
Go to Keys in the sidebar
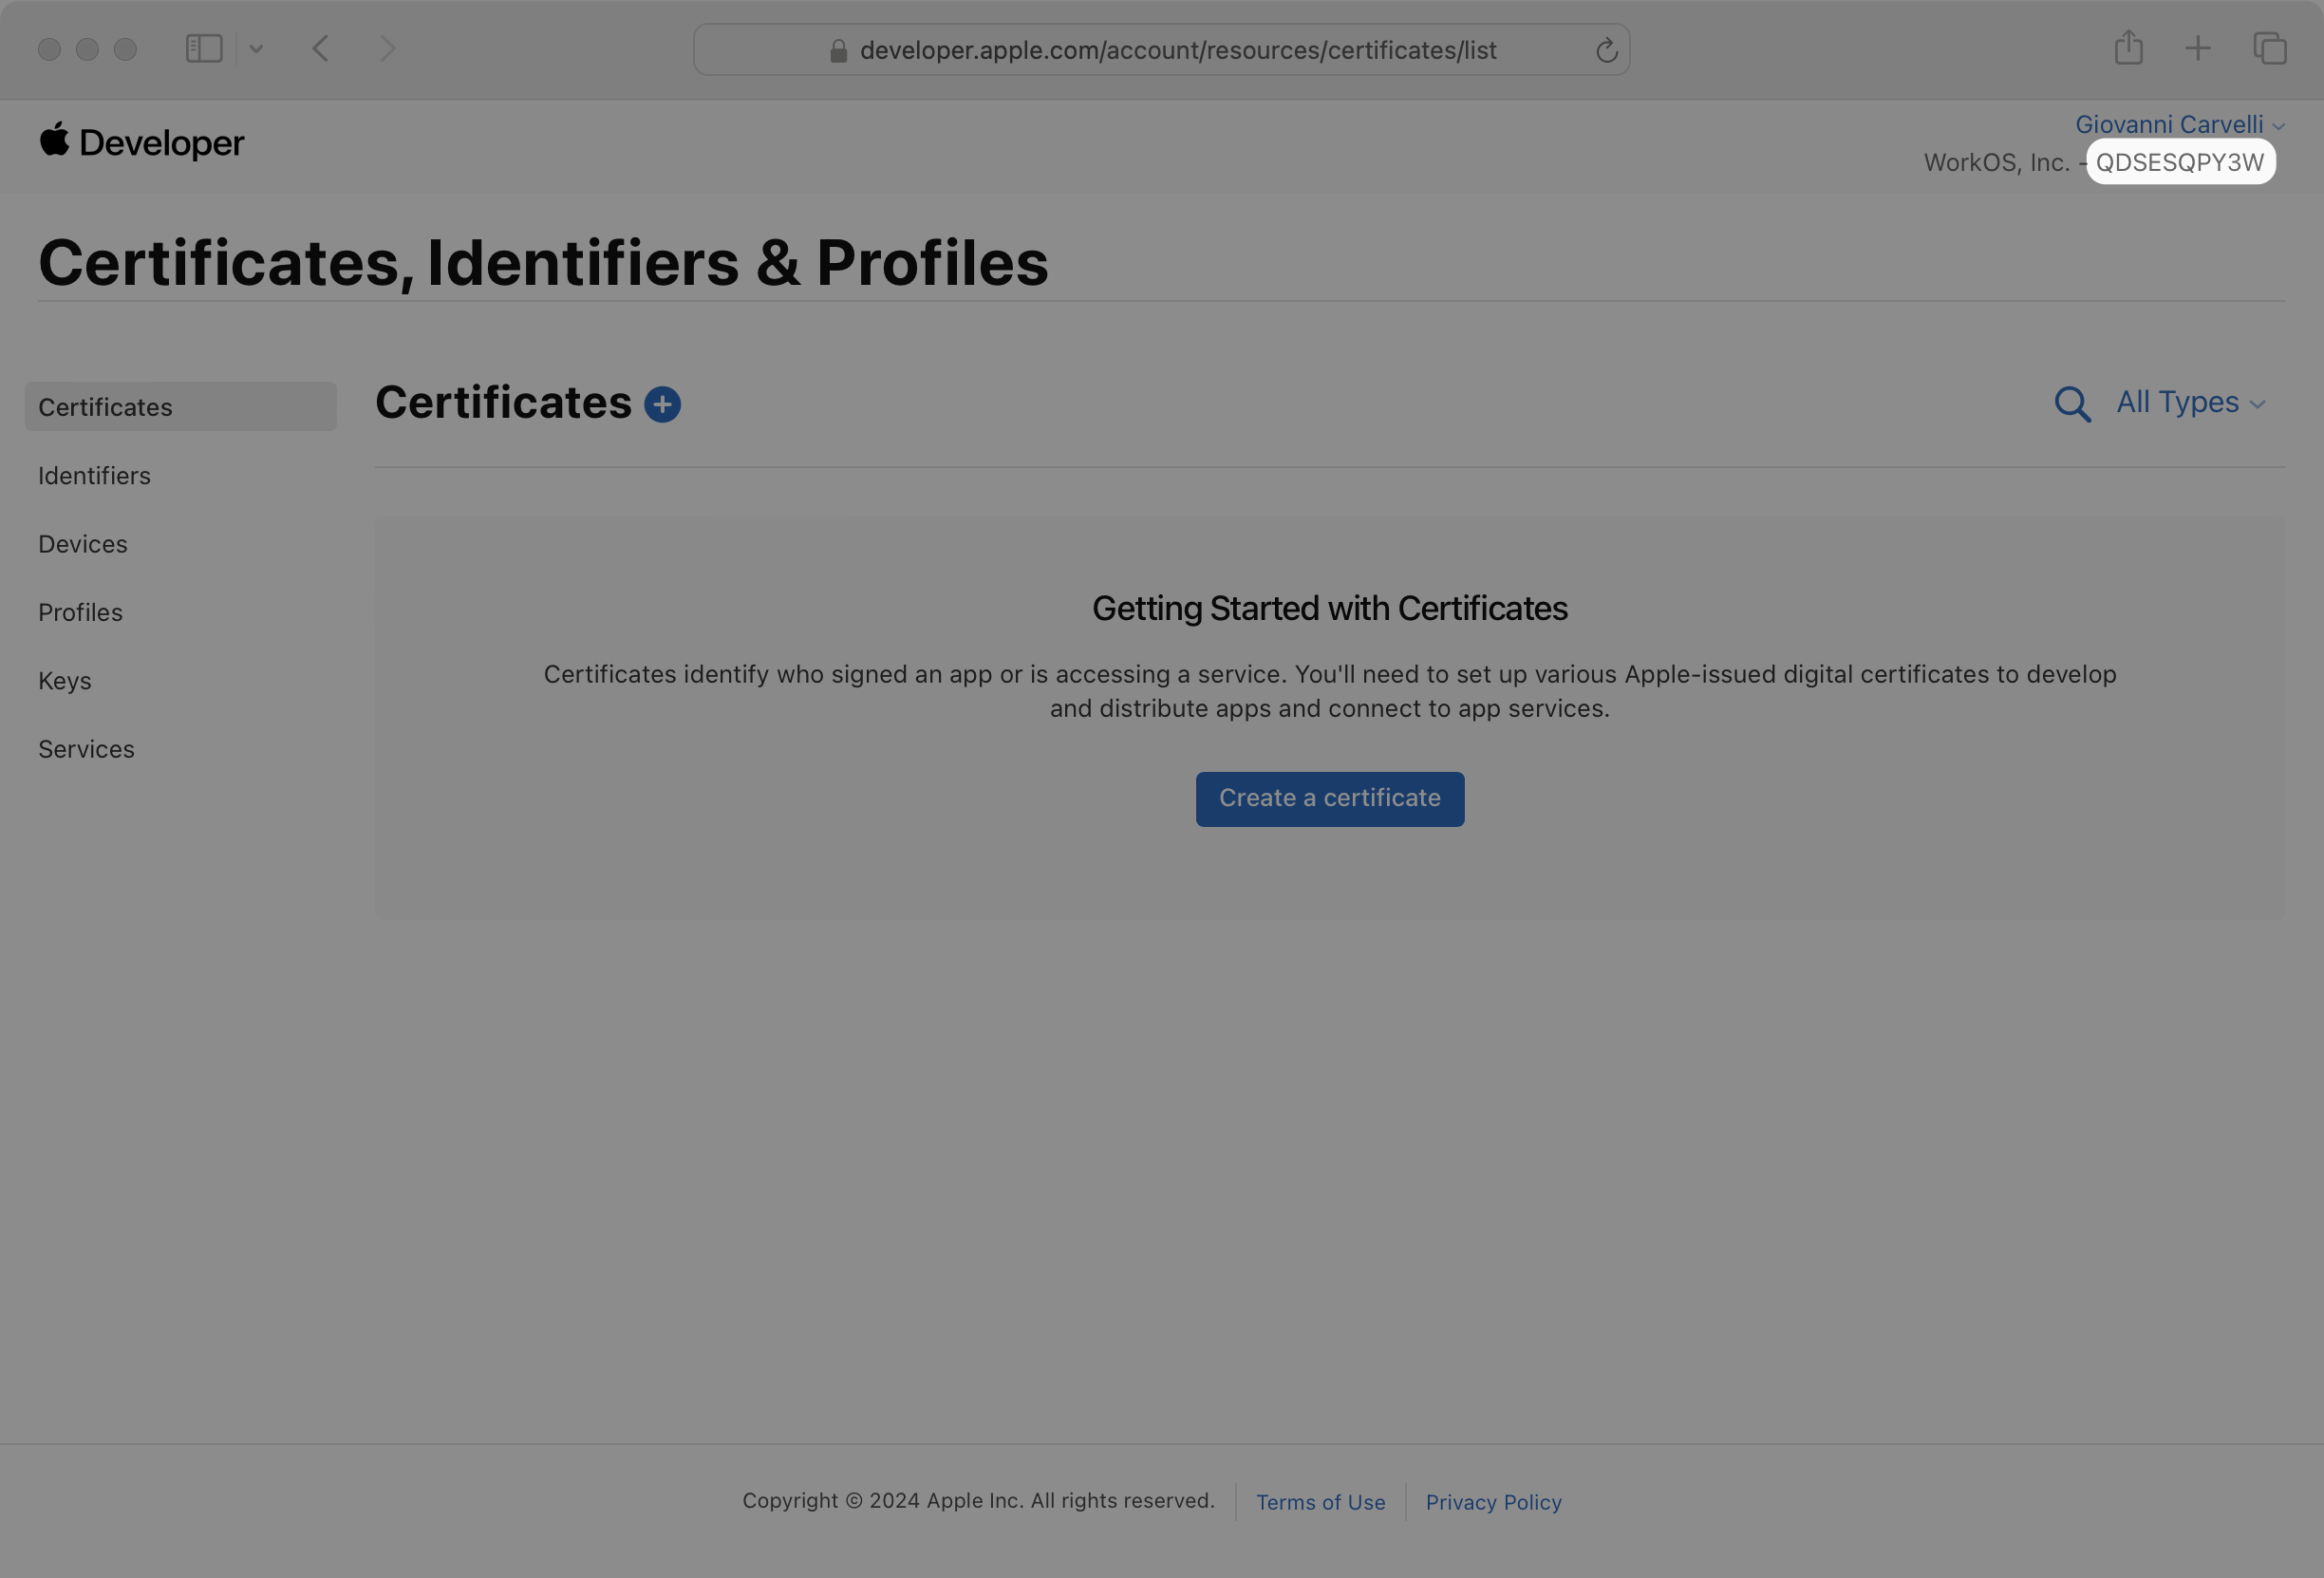(x=65, y=681)
